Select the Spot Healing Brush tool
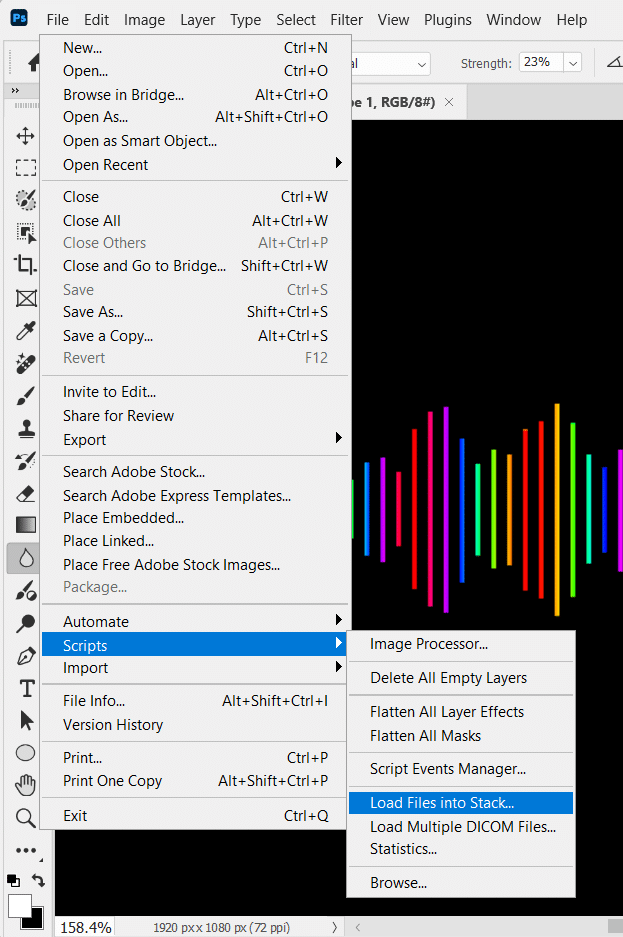This screenshot has width=623, height=937. (x=25, y=363)
